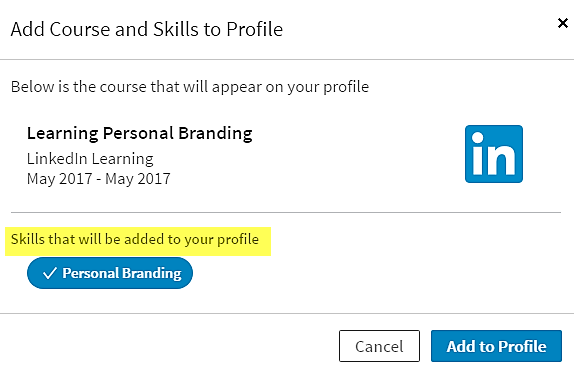Deselect the Personal Branding skill pill
Viewport: 574px width, 370px height.
point(110,273)
